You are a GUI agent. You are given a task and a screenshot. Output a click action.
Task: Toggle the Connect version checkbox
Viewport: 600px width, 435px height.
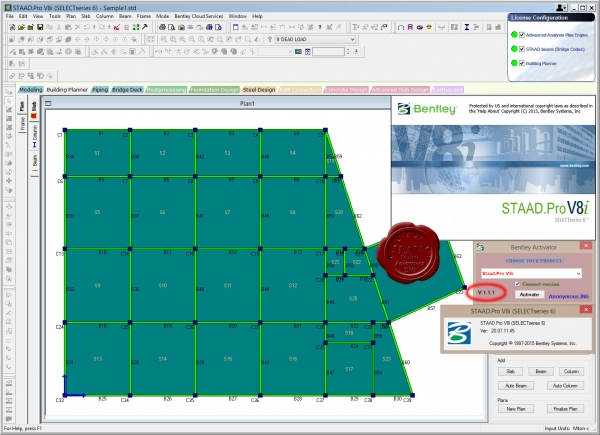pyautogui.click(x=517, y=284)
